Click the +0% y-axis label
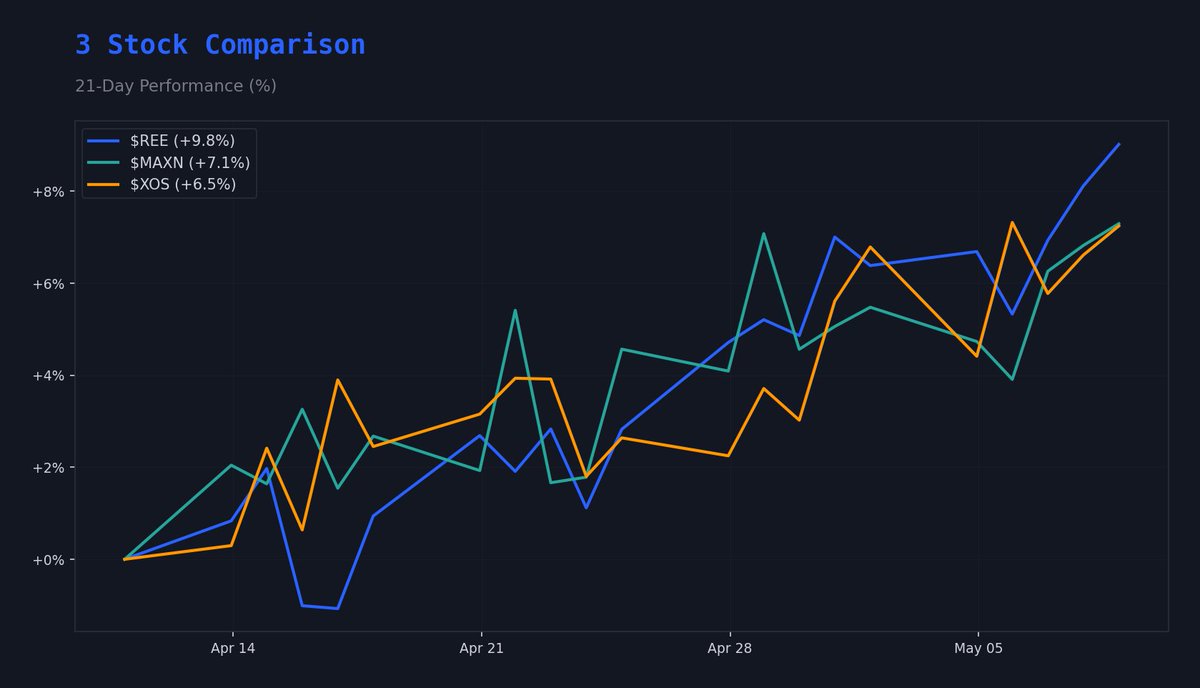Screen dimensions: 1200x688 pos(48,560)
